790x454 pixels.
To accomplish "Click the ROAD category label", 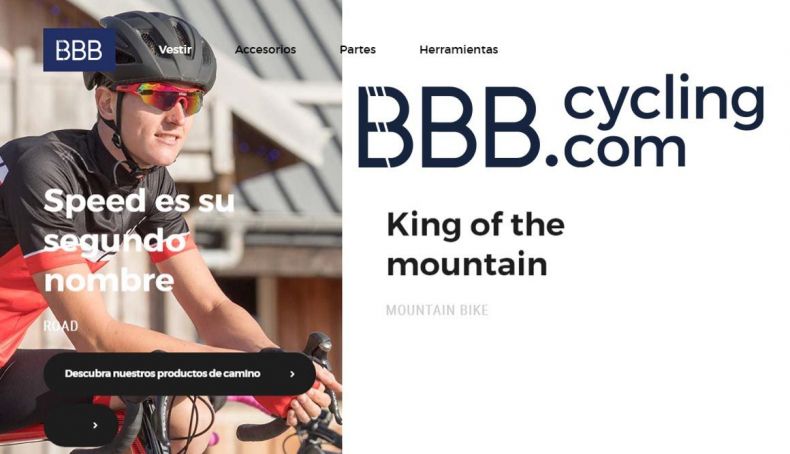I will (x=61, y=326).
